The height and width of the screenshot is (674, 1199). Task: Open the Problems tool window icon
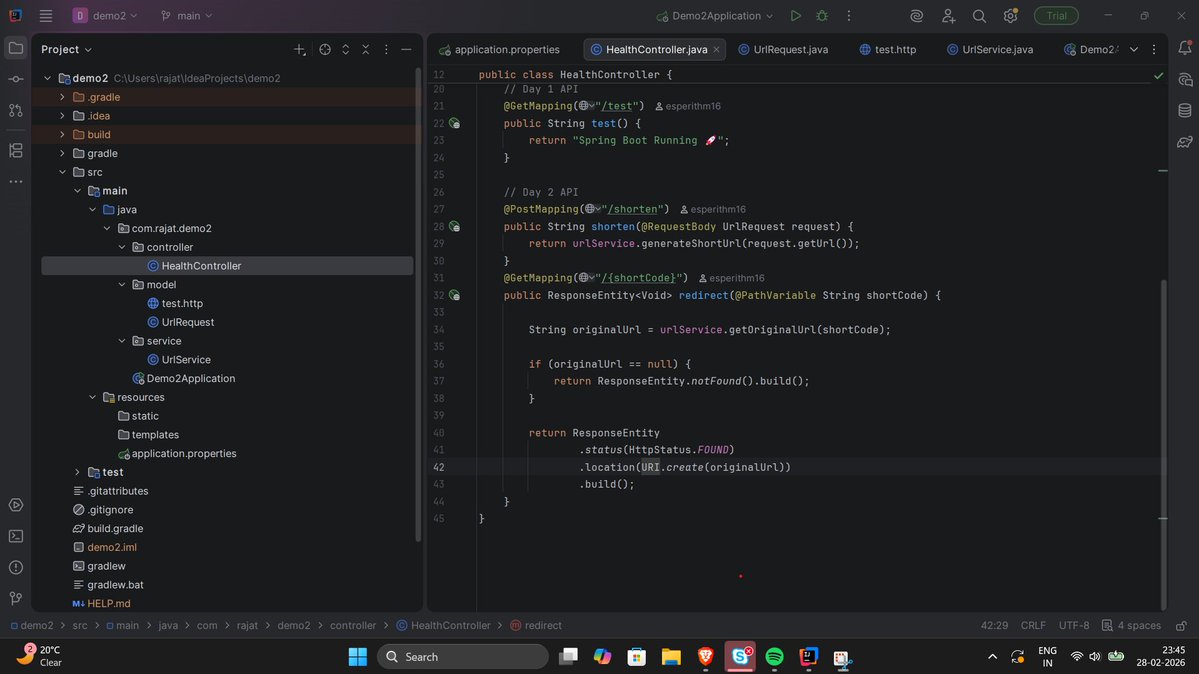click(15, 568)
